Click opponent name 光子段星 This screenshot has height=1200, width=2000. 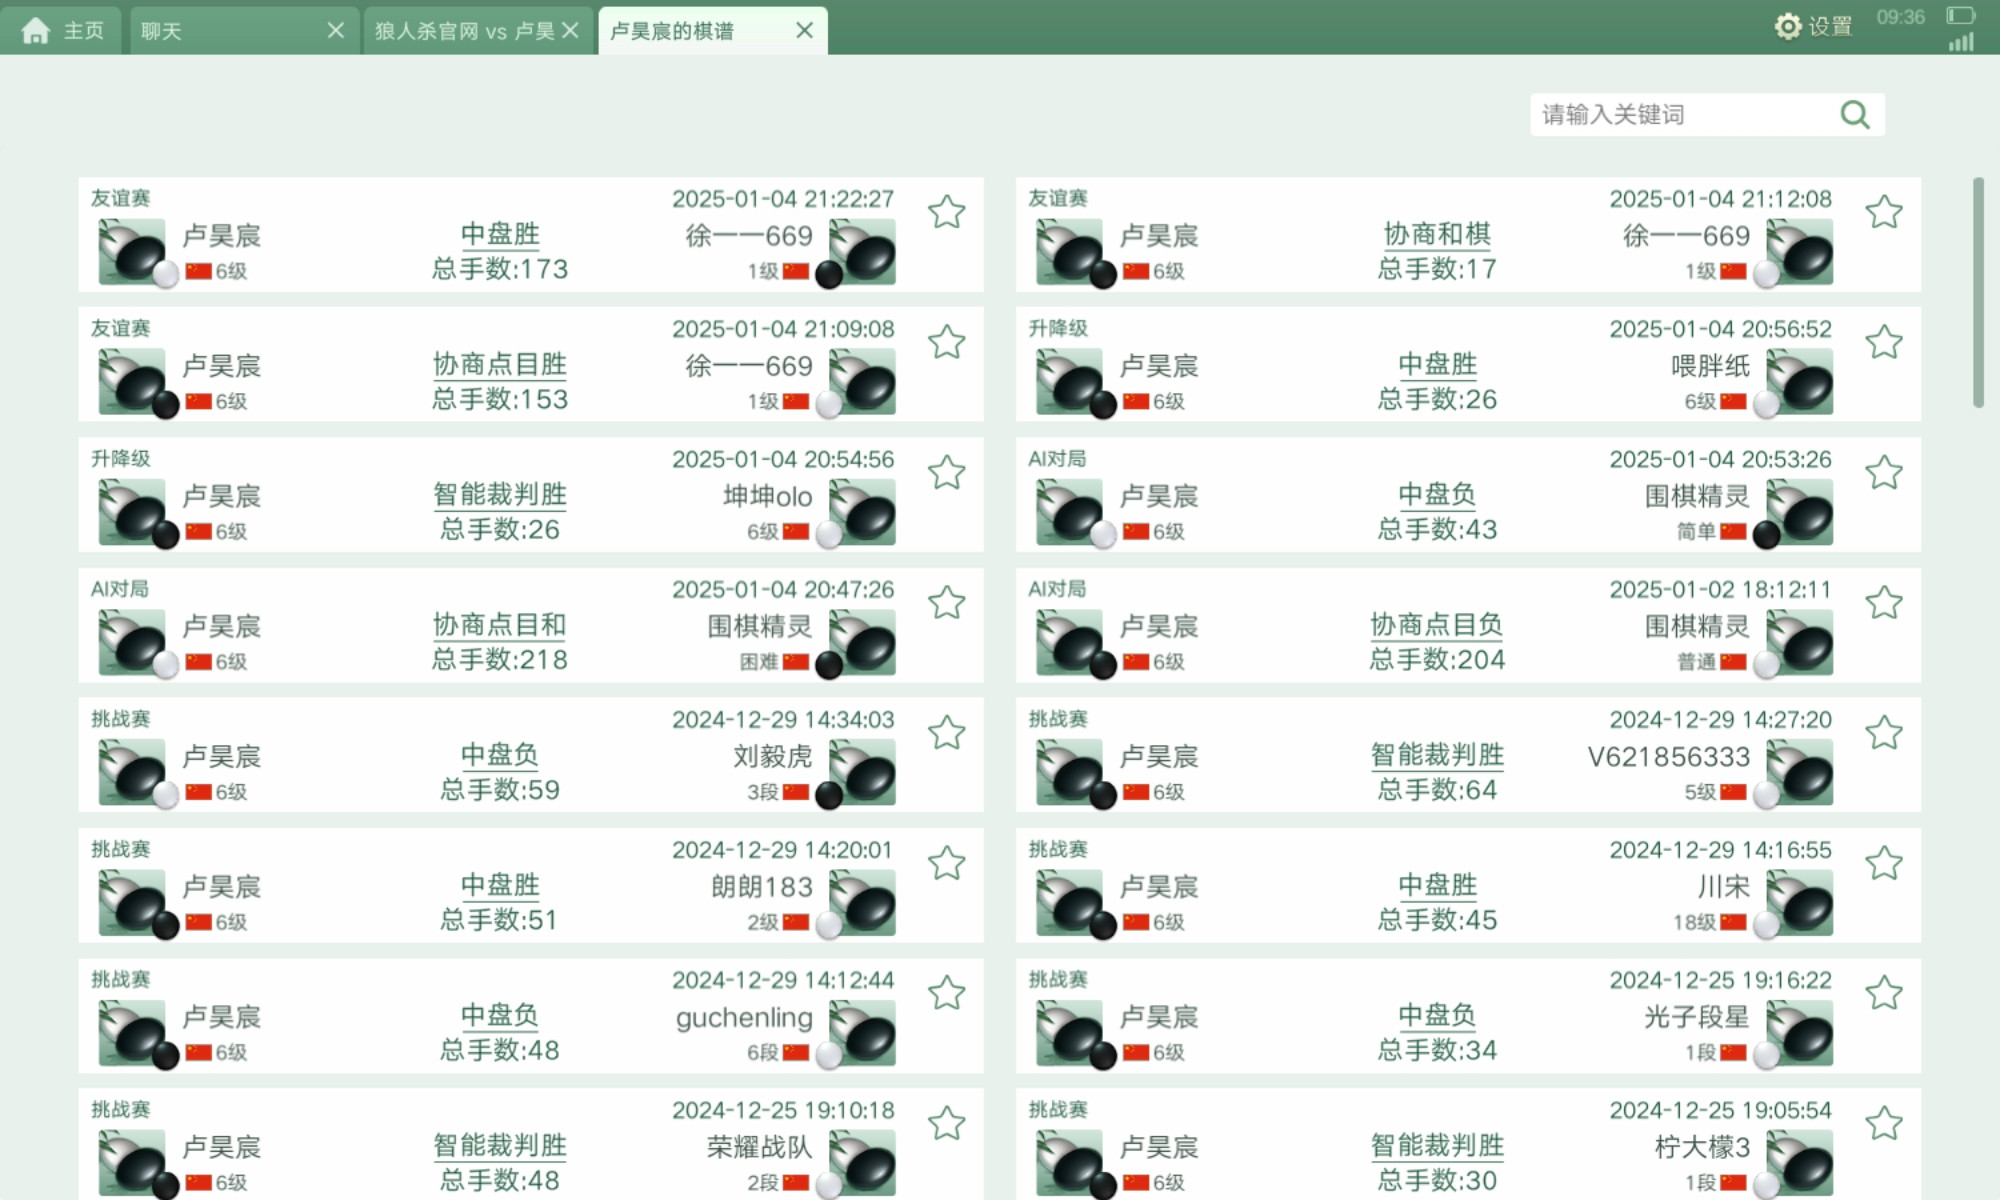(1697, 1017)
